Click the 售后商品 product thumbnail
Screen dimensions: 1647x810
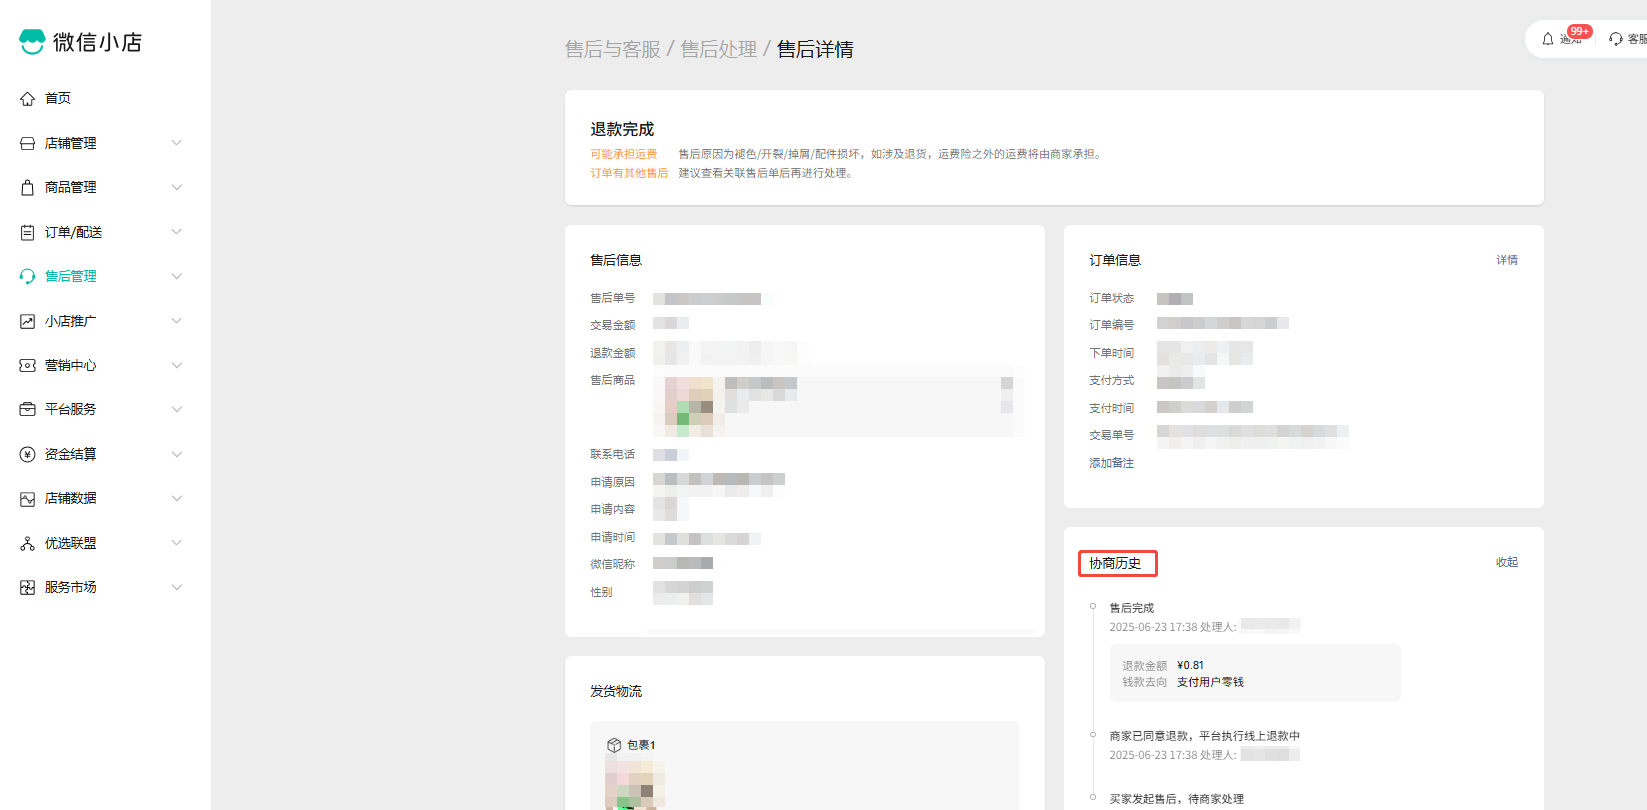689,405
